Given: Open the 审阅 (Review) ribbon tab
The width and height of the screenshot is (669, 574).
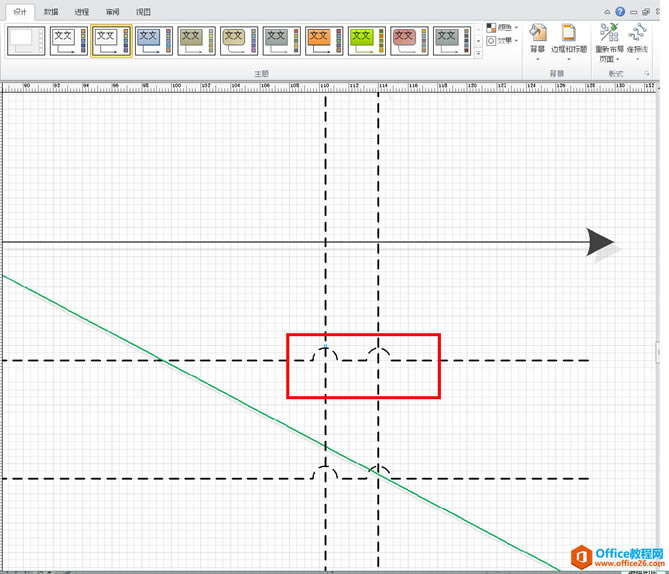Looking at the screenshot, I should (x=113, y=12).
